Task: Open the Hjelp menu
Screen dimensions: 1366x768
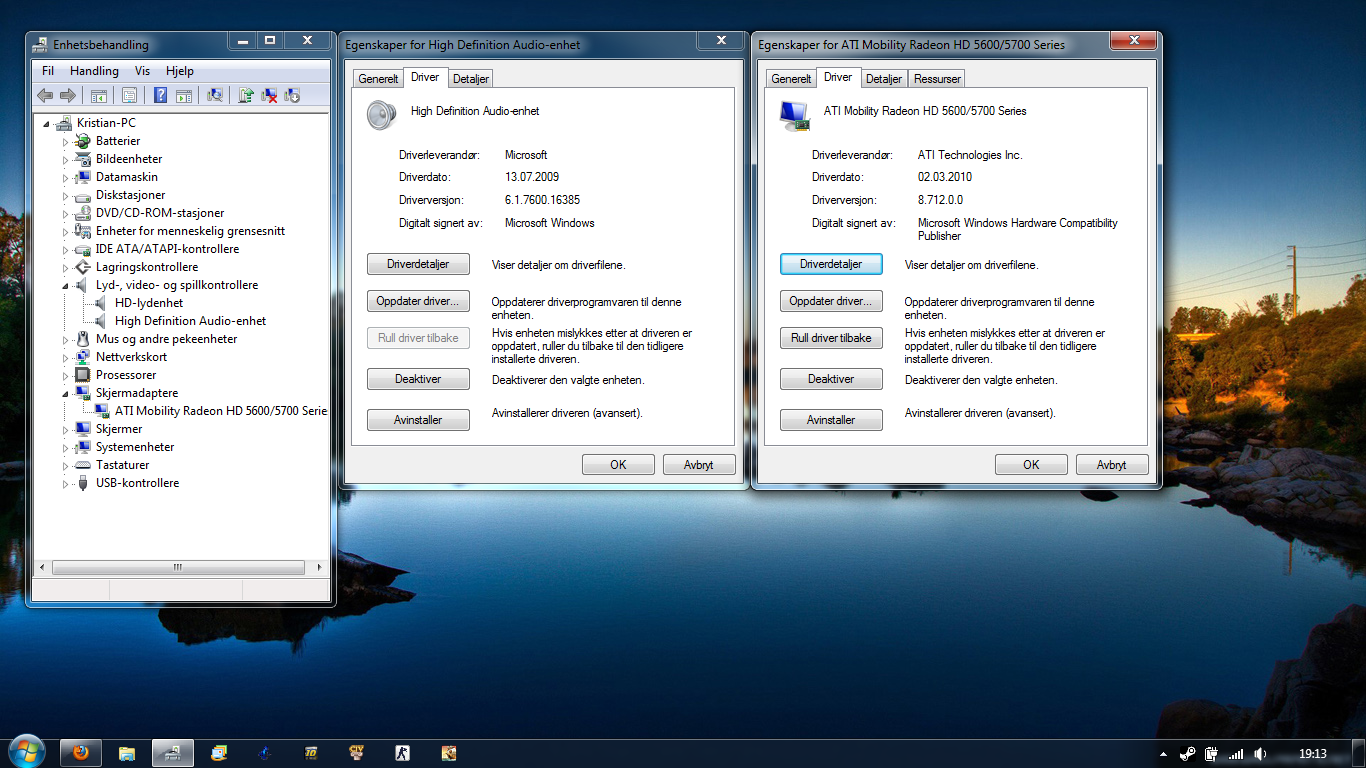Action: tap(180, 71)
